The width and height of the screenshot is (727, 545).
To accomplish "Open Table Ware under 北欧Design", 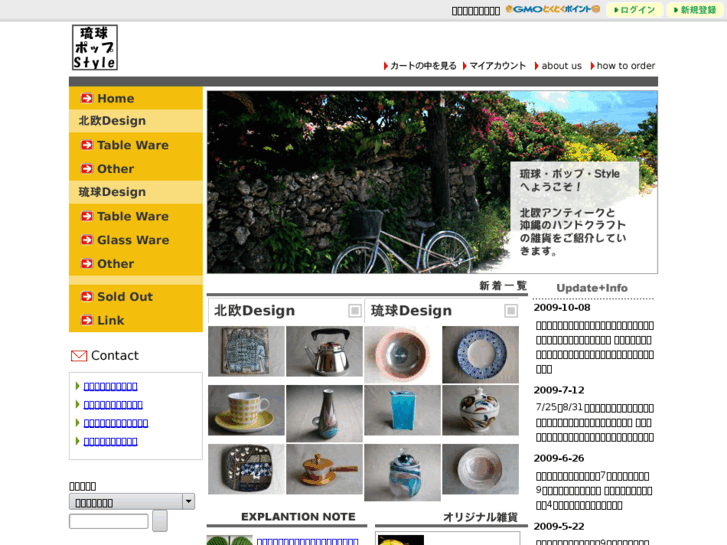I will 133,145.
